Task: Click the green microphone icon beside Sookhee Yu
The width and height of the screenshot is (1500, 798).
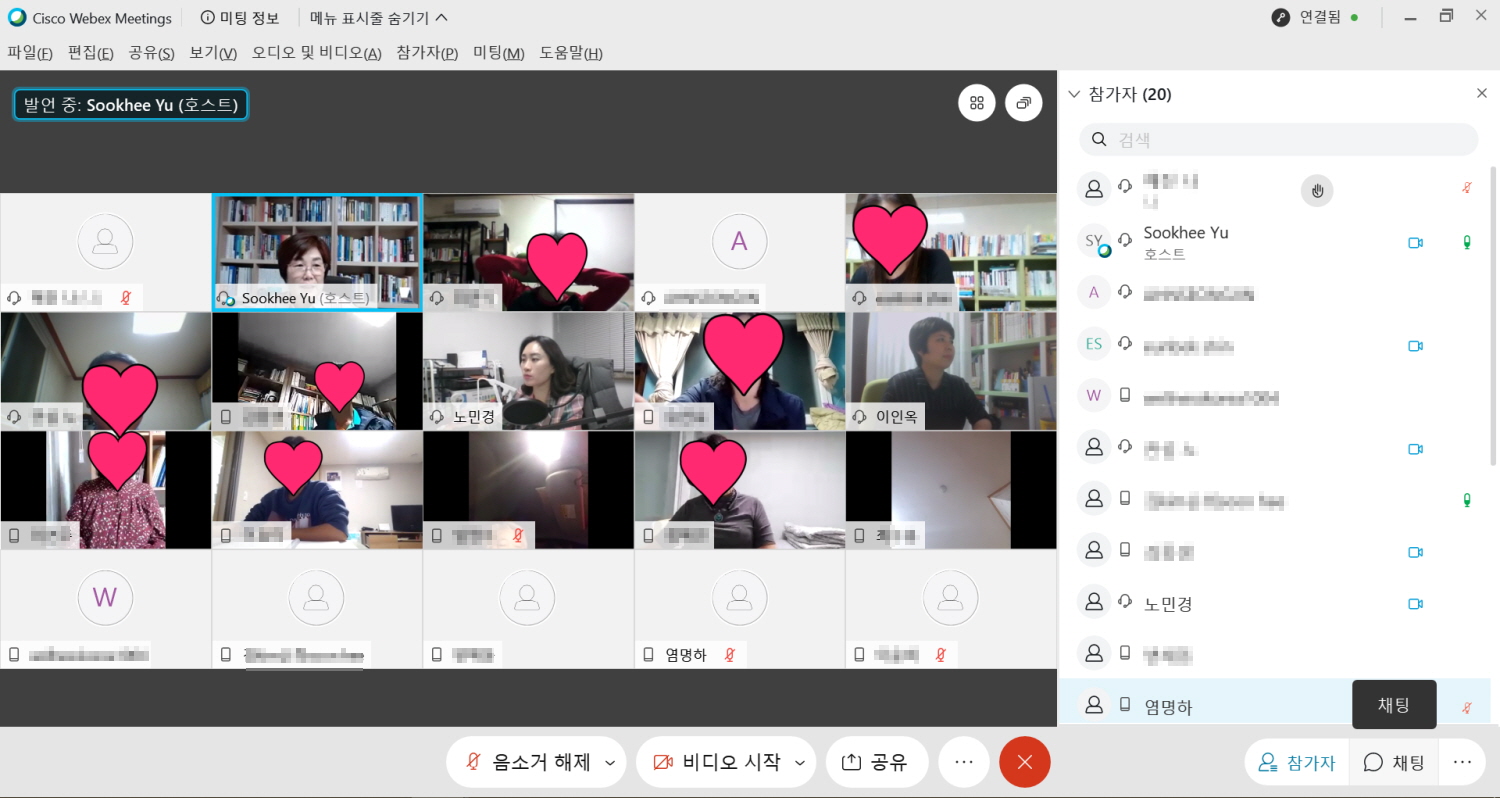Action: coord(1467,242)
